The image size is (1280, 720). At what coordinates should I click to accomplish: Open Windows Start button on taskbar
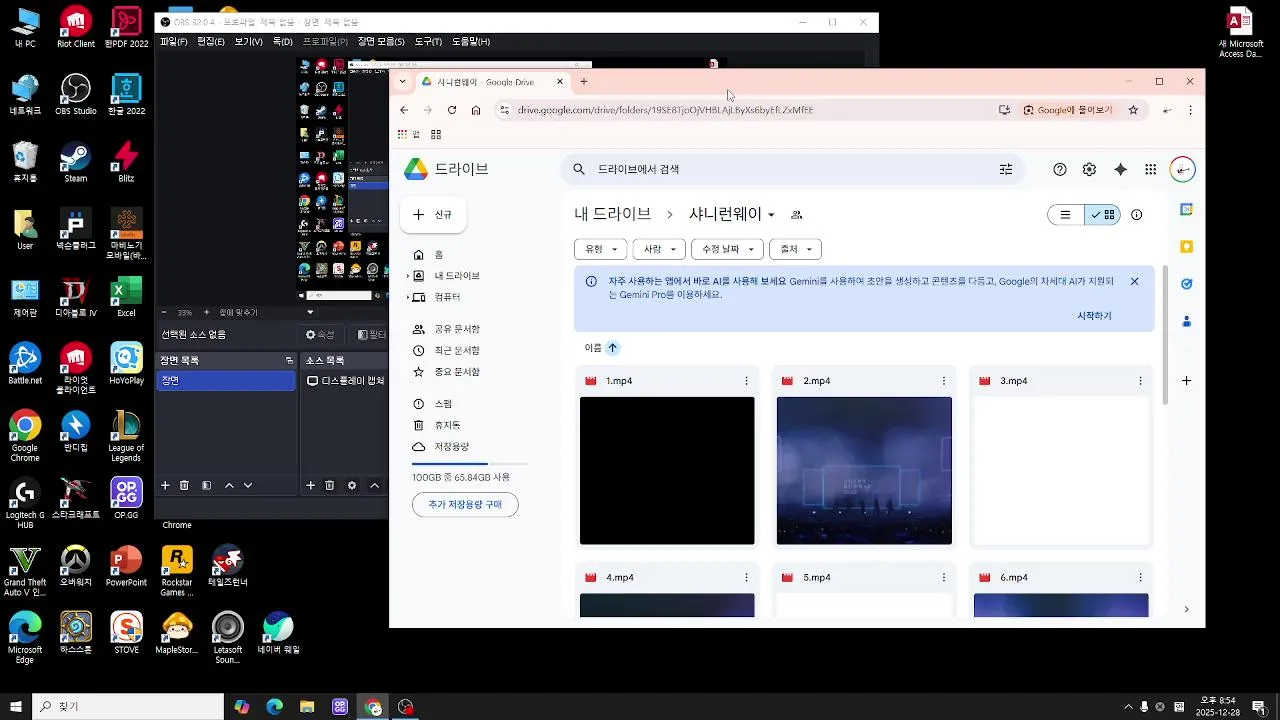16,707
